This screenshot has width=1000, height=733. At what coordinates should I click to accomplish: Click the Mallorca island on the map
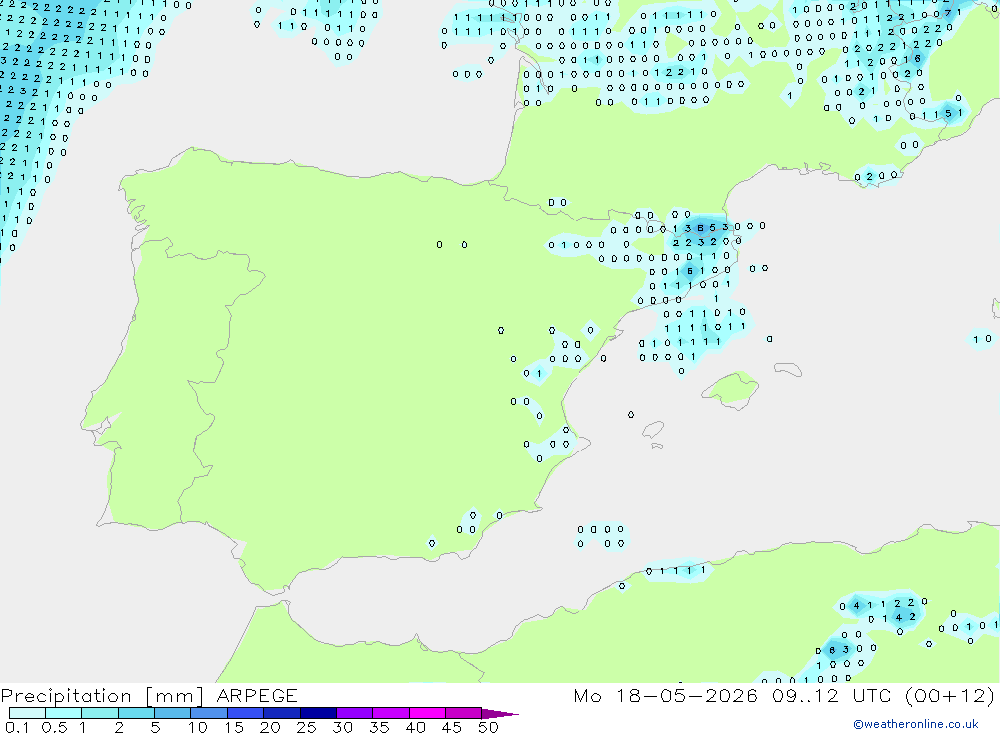(731, 389)
